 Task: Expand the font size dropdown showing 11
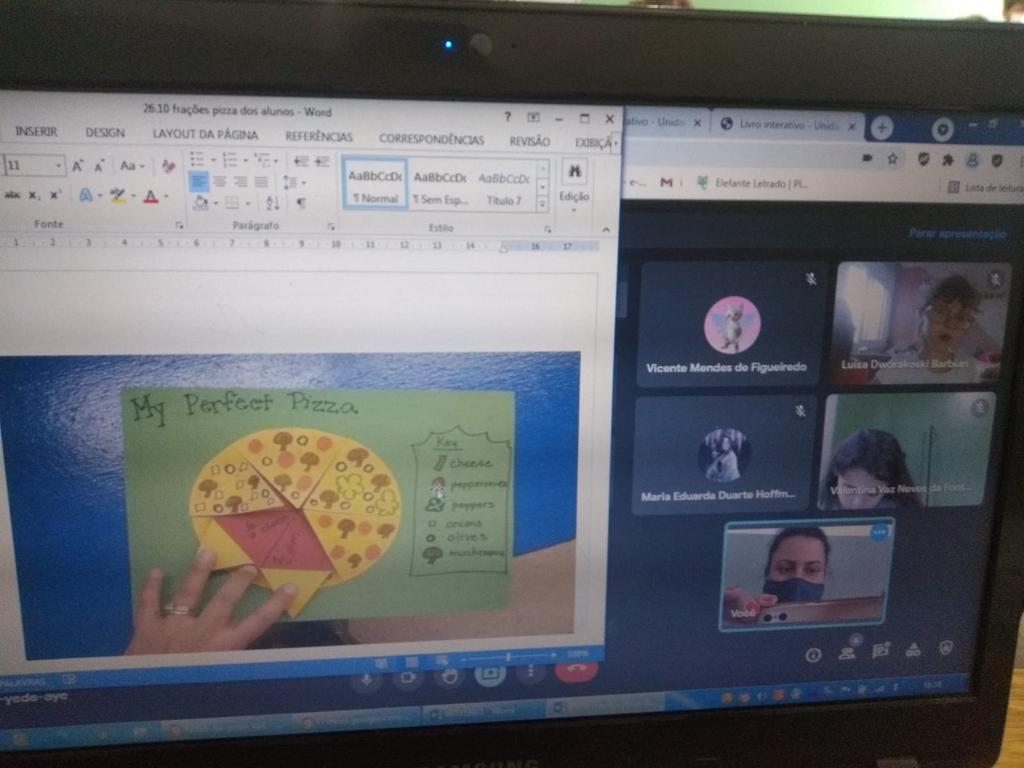tap(59, 166)
